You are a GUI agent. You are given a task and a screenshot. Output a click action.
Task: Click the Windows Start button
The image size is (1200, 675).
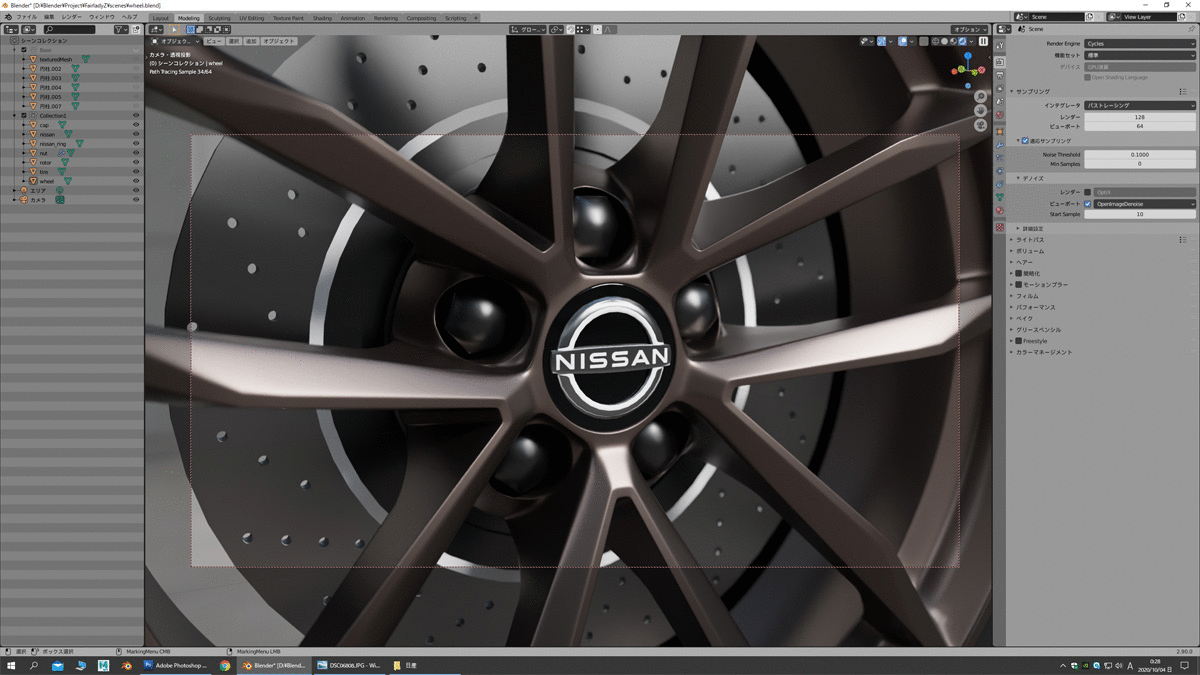[x=11, y=665]
